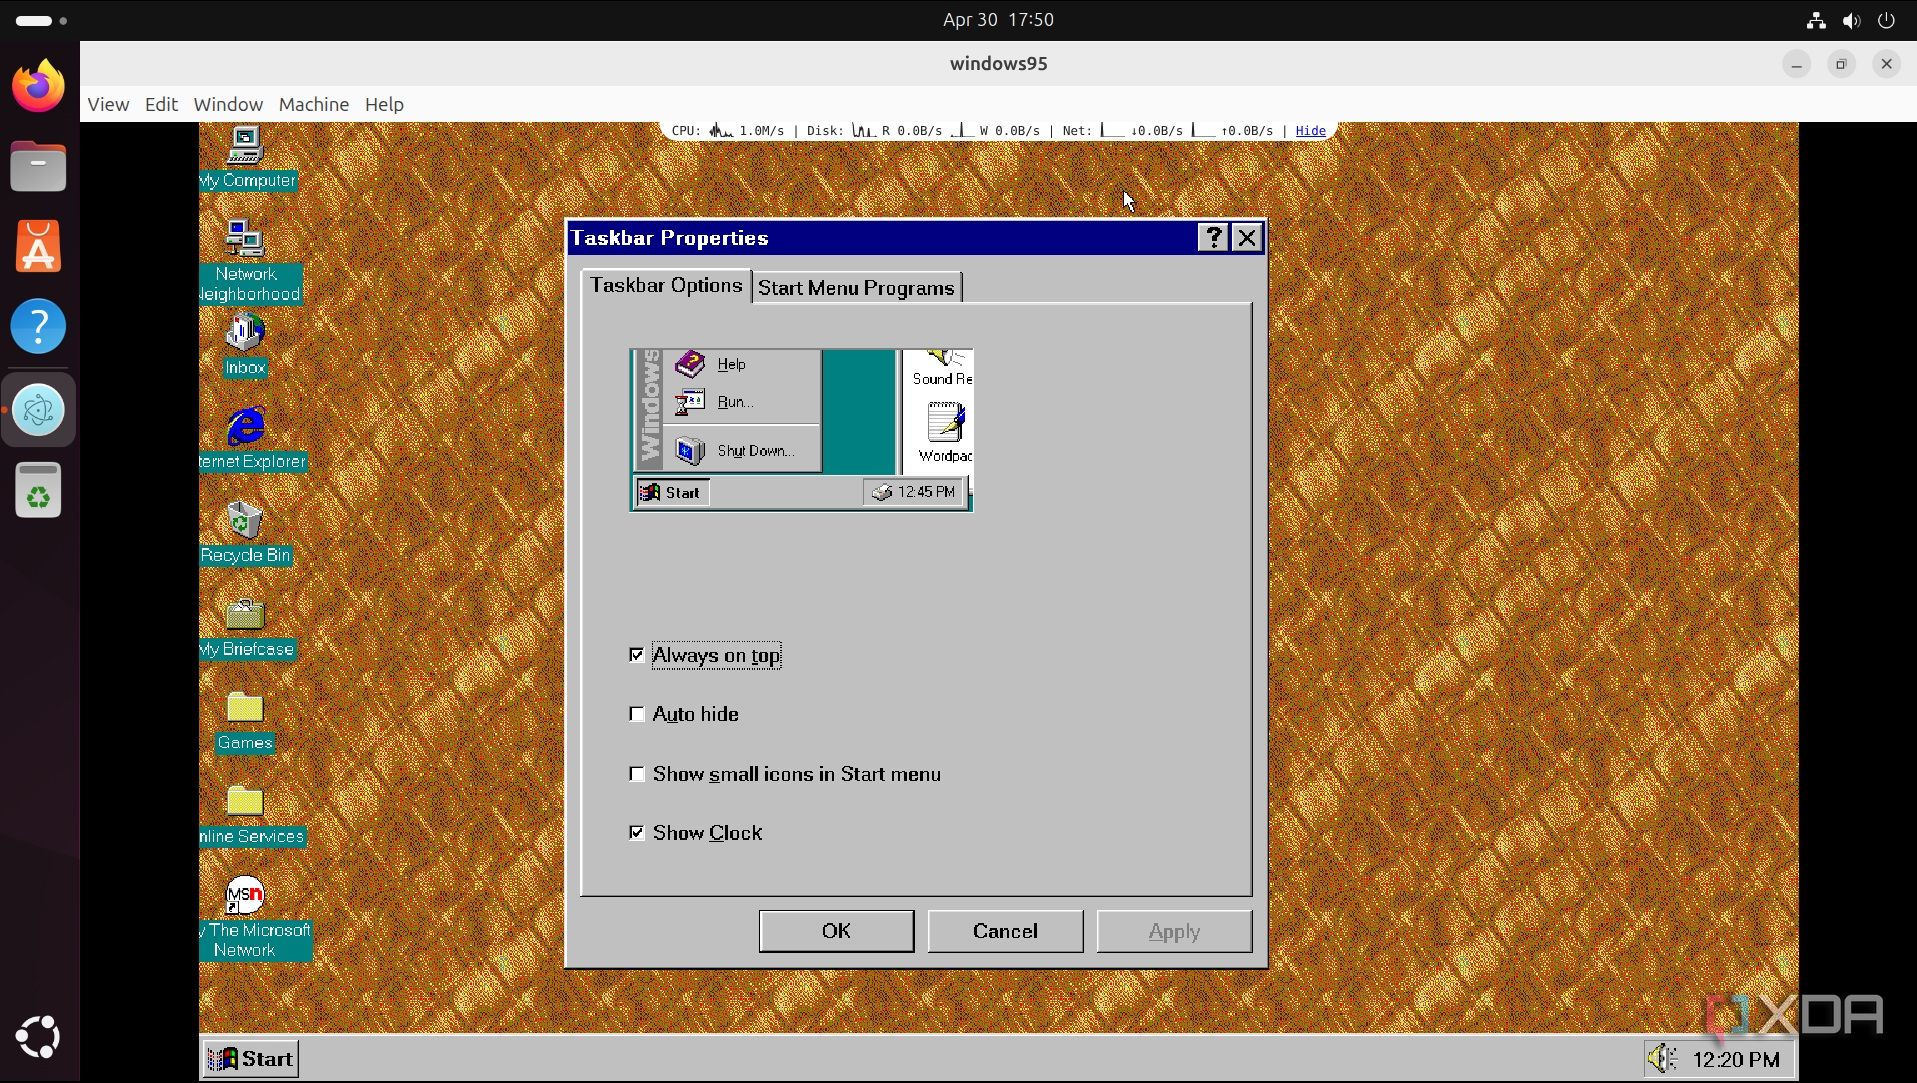Open the Window menu
Screen dimensions: 1917x1083
pyautogui.click(x=228, y=104)
